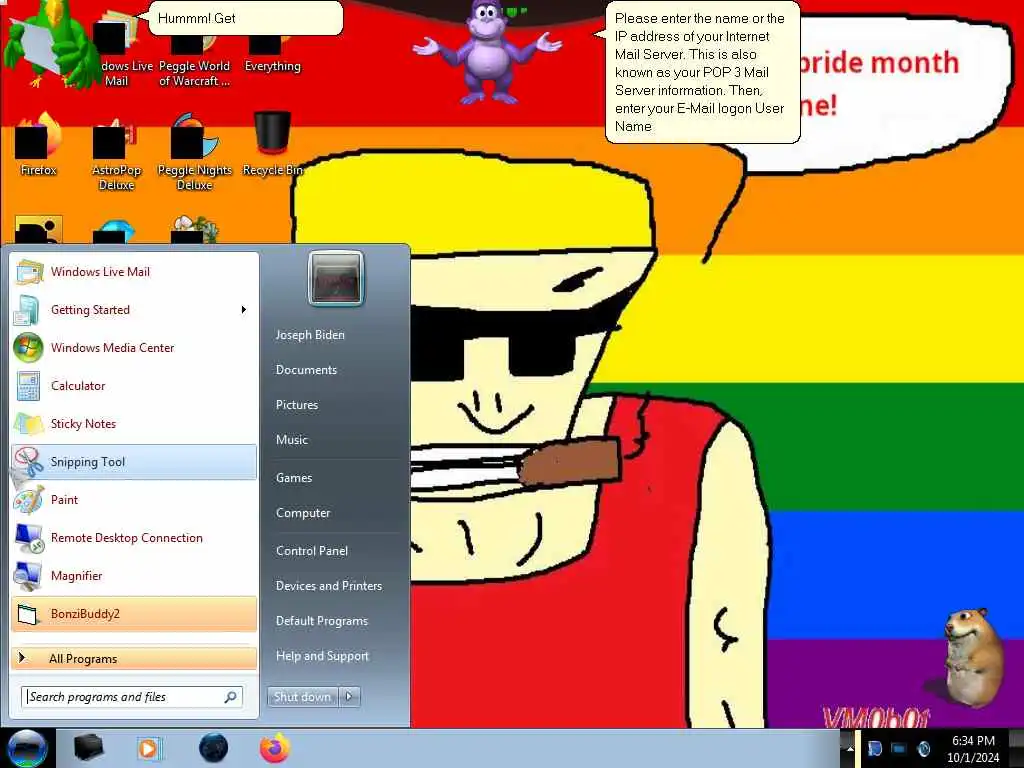
Task: Click the Shut down button
Action: point(302,697)
